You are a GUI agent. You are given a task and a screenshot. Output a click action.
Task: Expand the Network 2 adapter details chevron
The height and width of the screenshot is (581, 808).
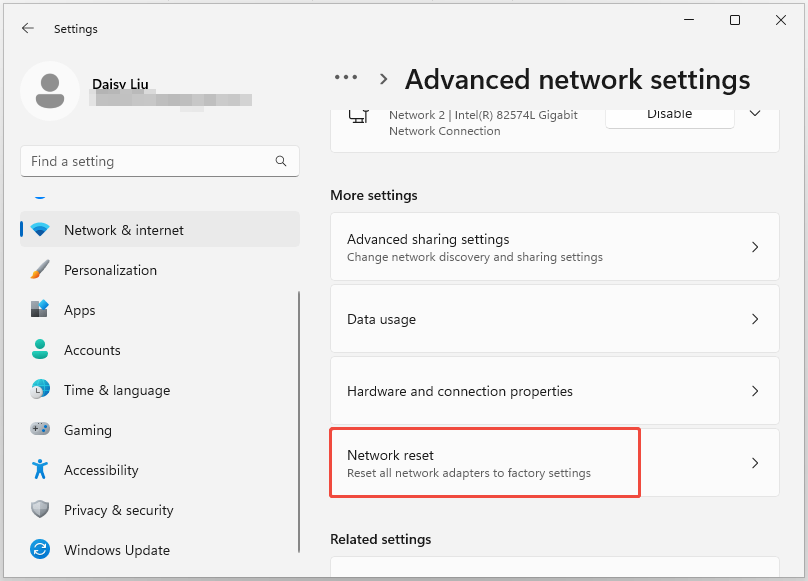(755, 114)
